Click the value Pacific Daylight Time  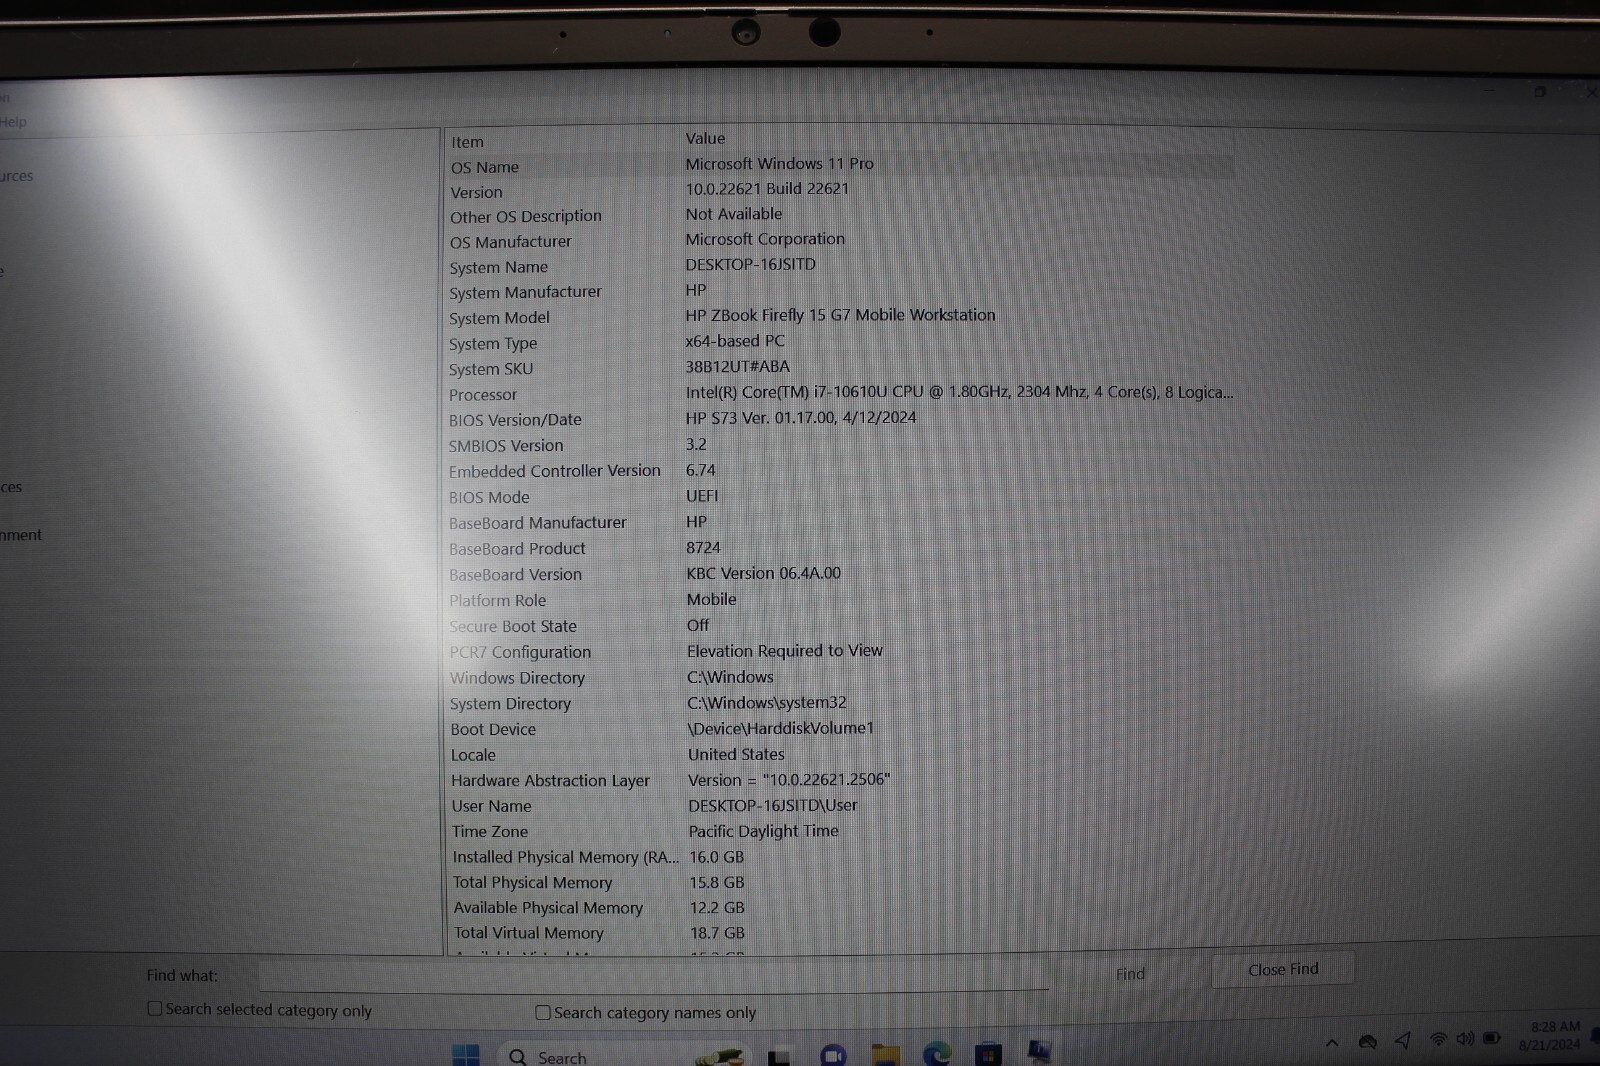[x=763, y=831]
